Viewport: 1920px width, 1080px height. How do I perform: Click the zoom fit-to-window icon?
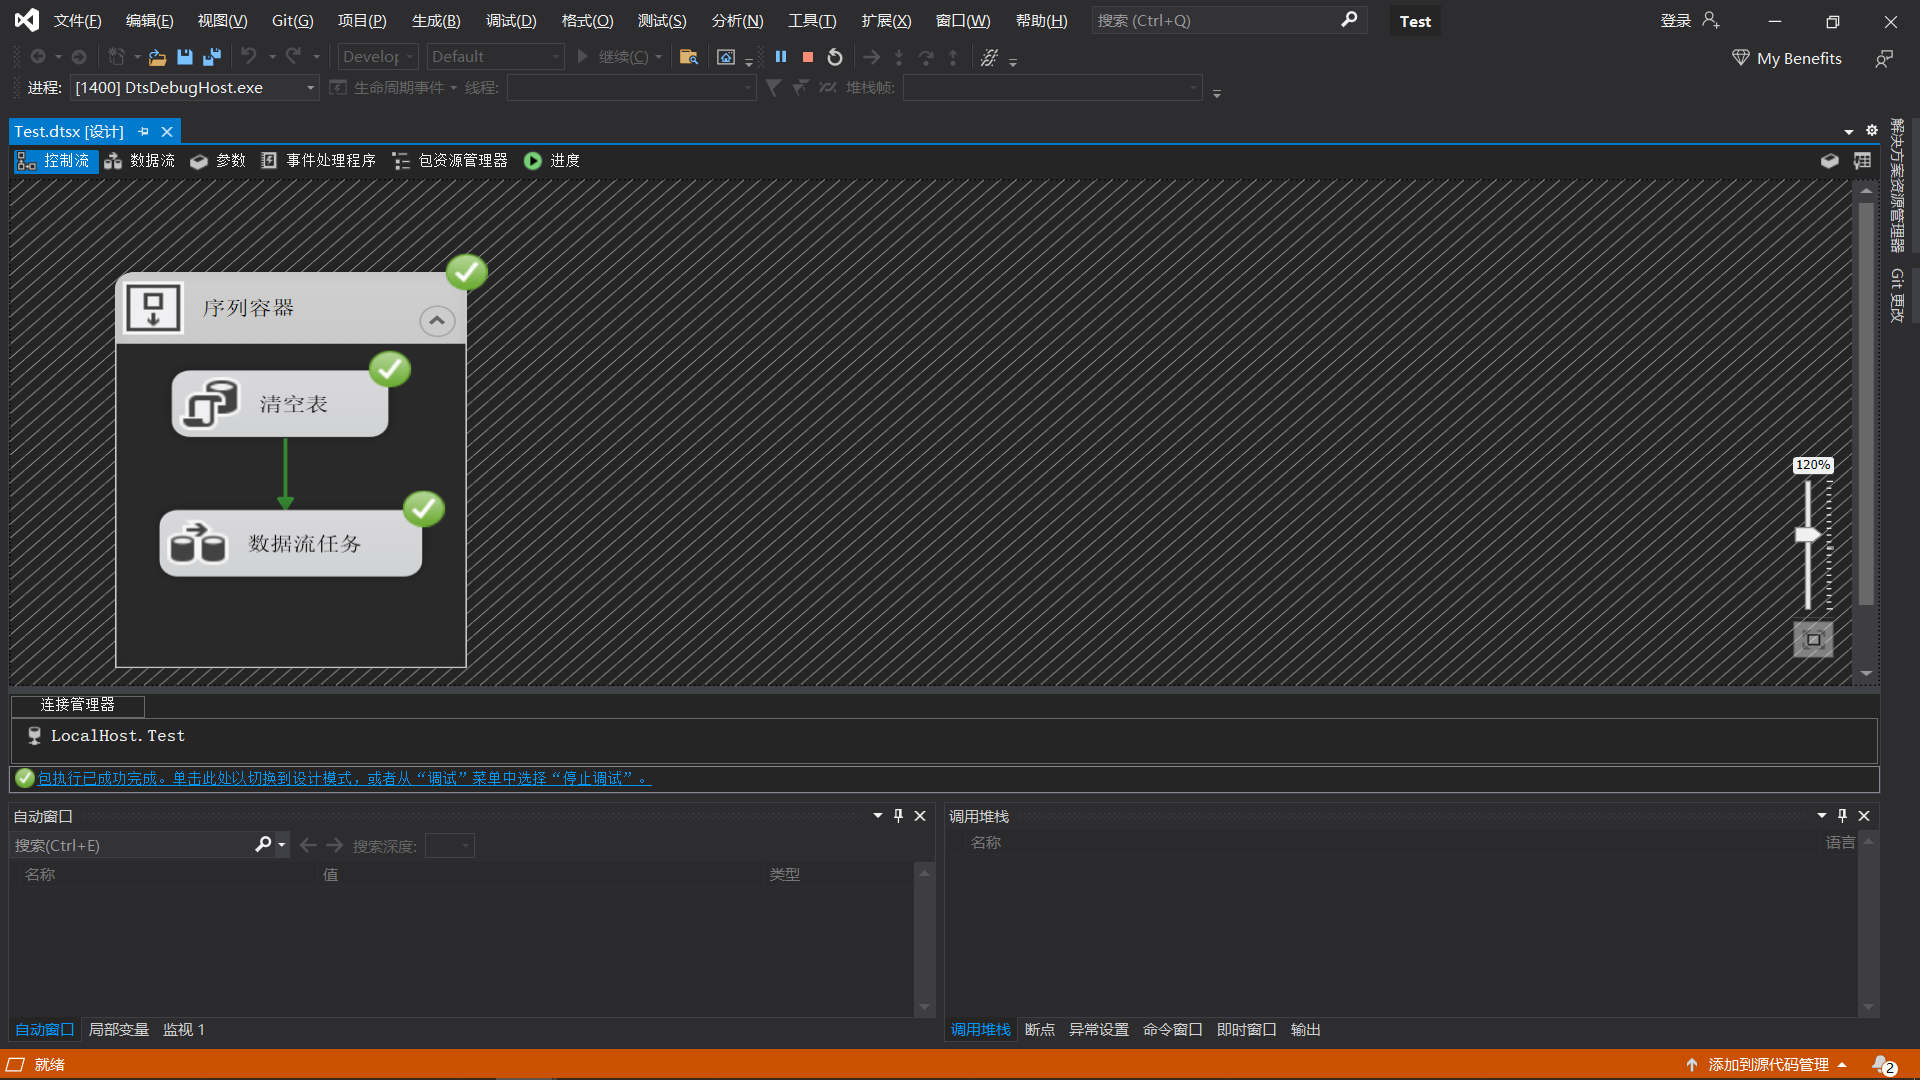pos(1813,640)
